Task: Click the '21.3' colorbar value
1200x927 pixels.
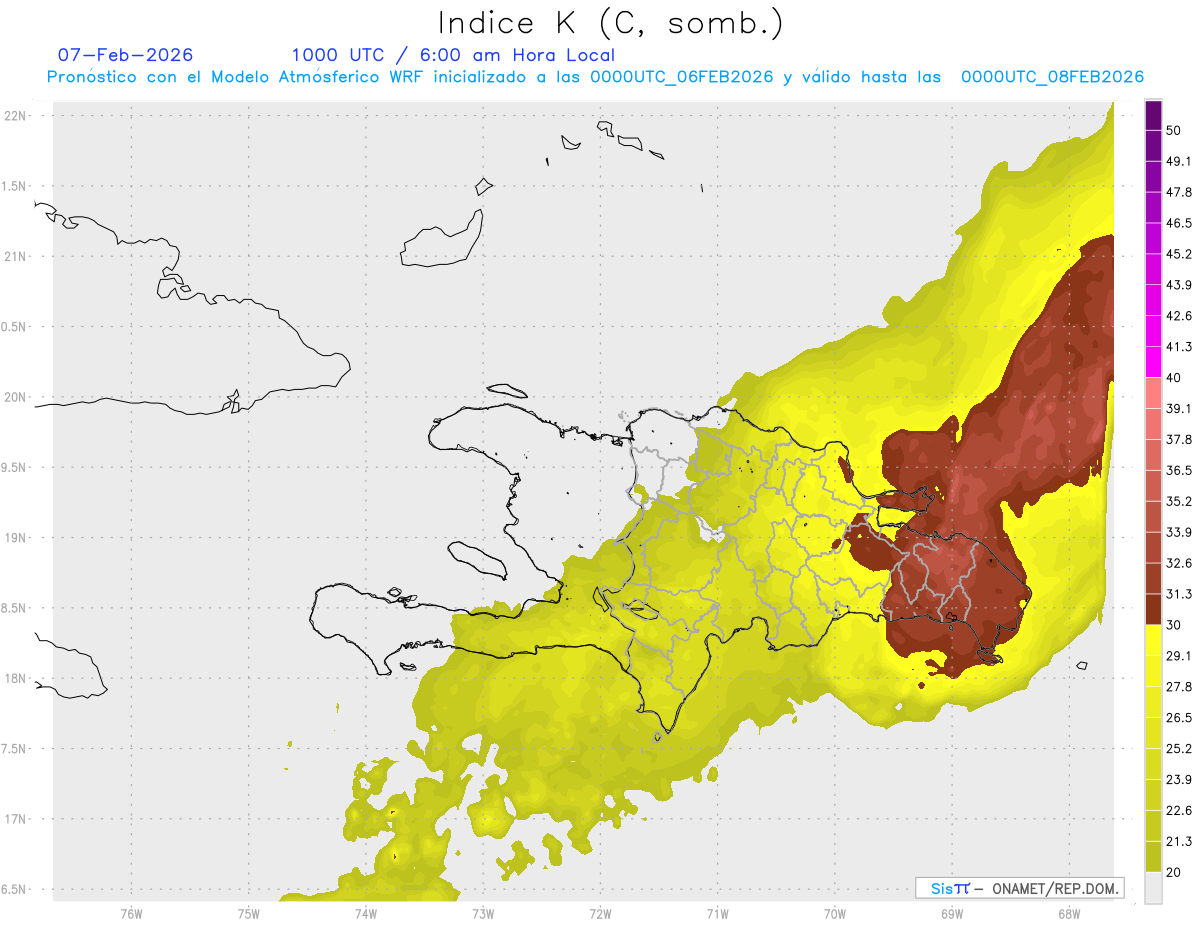Action: (1179, 842)
